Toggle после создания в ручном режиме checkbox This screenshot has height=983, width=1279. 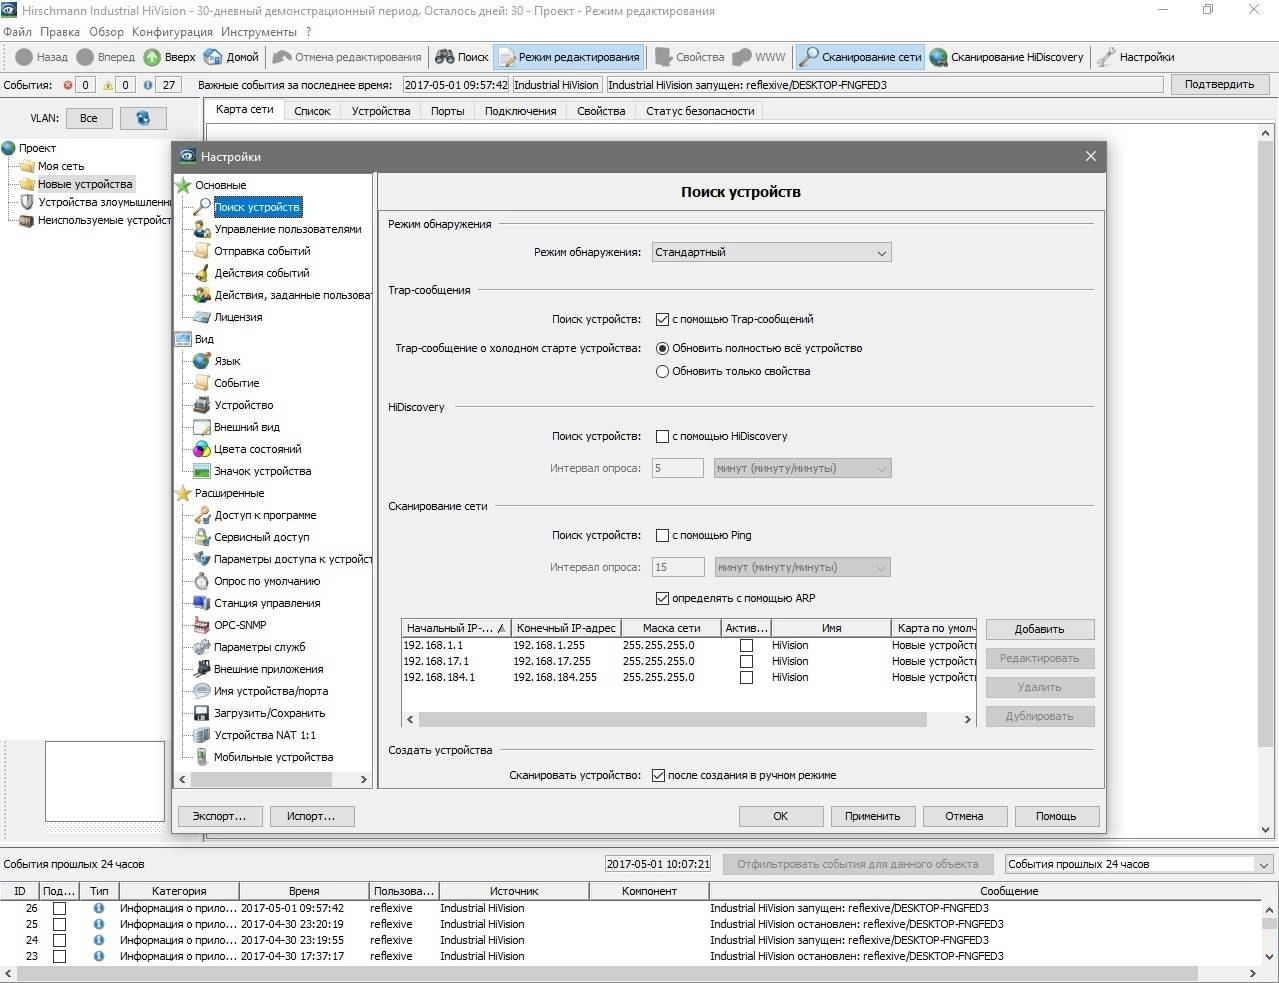click(658, 775)
